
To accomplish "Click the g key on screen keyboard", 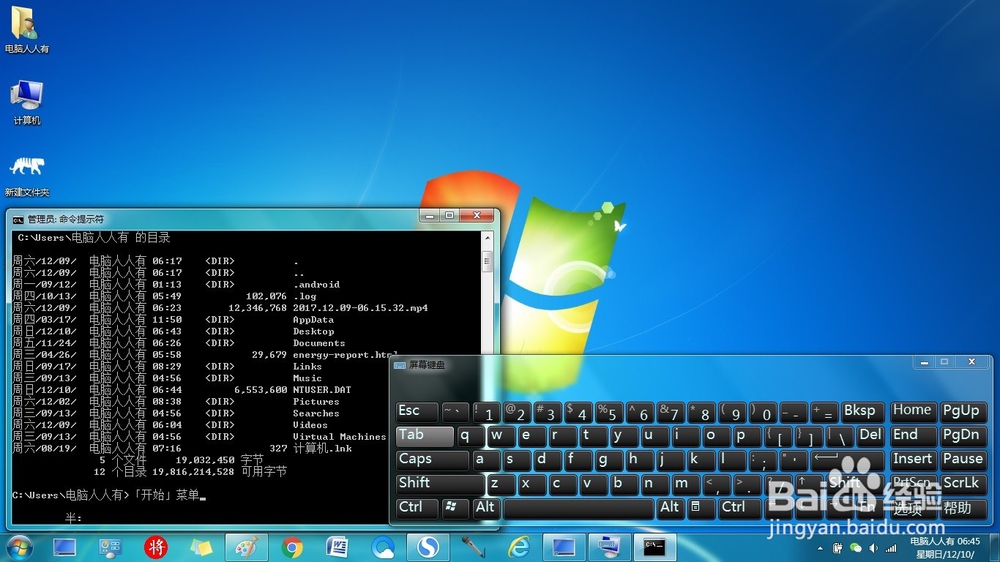I will coord(609,459).
